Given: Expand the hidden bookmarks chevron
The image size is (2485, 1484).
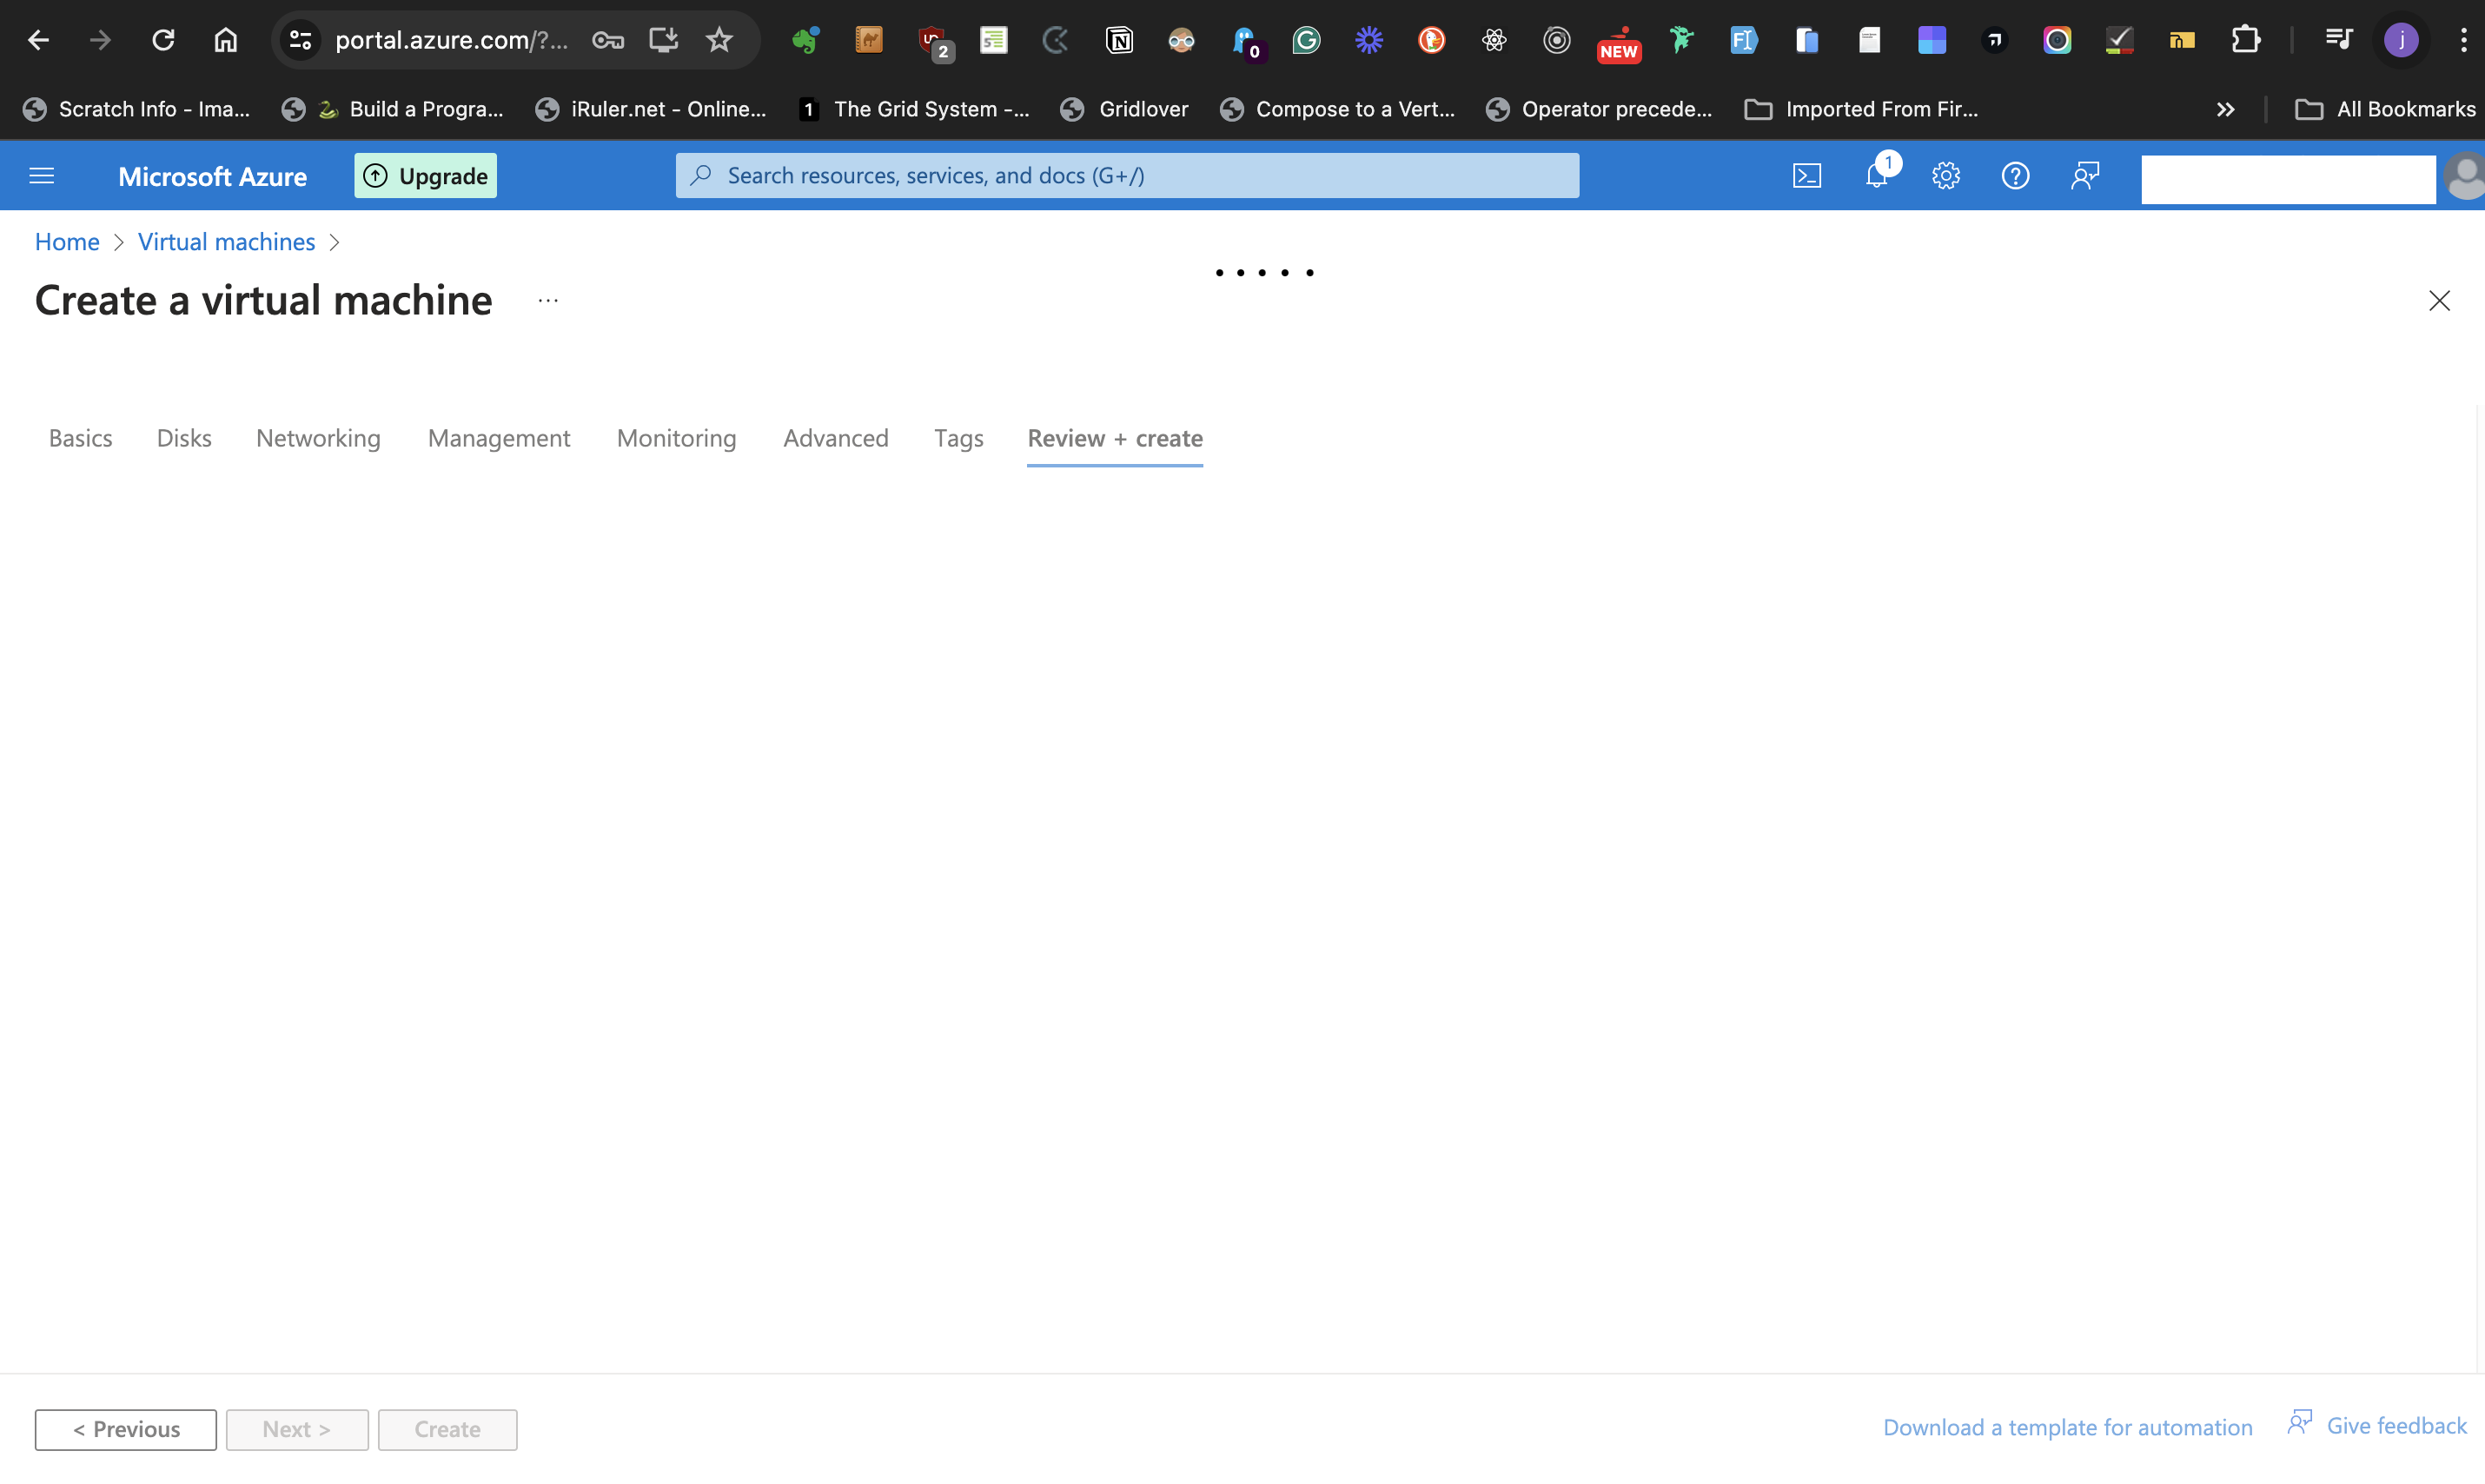Looking at the screenshot, I should [2225, 109].
